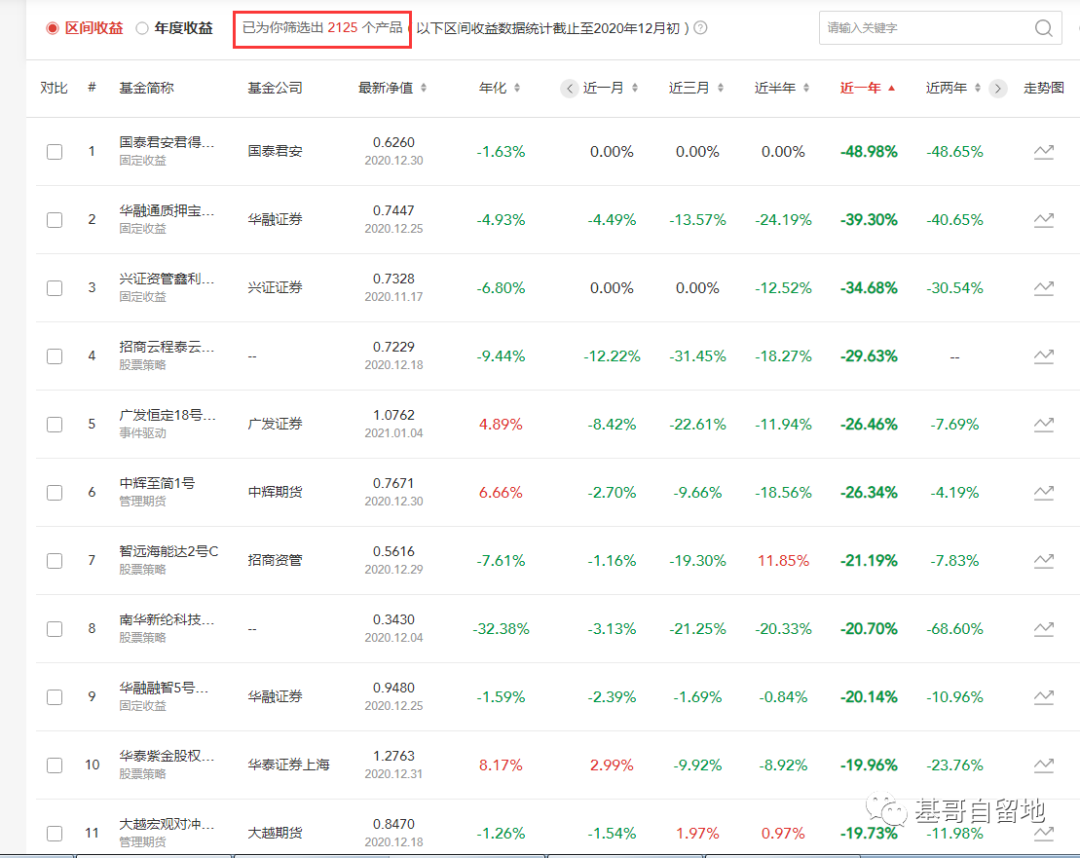Image resolution: width=1080 pixels, height=858 pixels.
Task: Tick compare checkbox for 华泰紫金股权 row
Action: tap(54, 765)
